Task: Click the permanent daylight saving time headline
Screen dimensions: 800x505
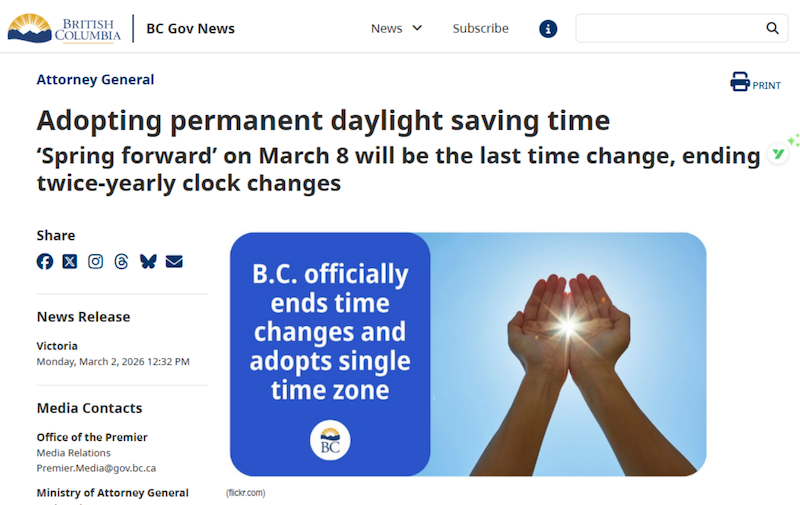Action: pos(323,121)
